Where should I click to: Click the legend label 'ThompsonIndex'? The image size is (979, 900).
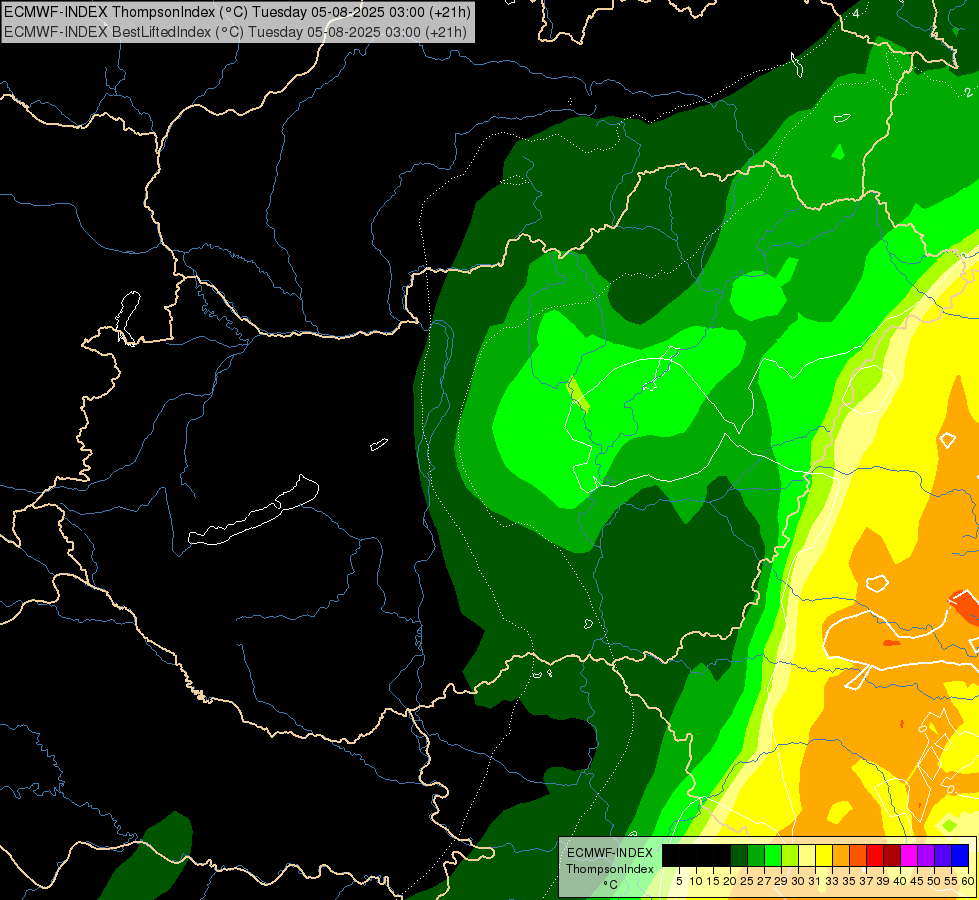(610, 869)
